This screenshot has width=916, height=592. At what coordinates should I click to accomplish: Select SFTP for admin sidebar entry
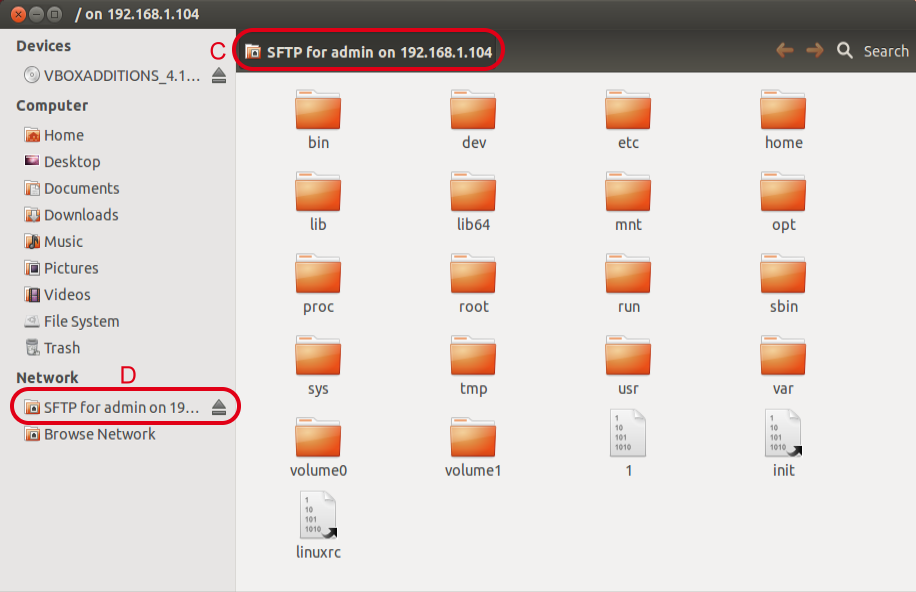point(112,408)
